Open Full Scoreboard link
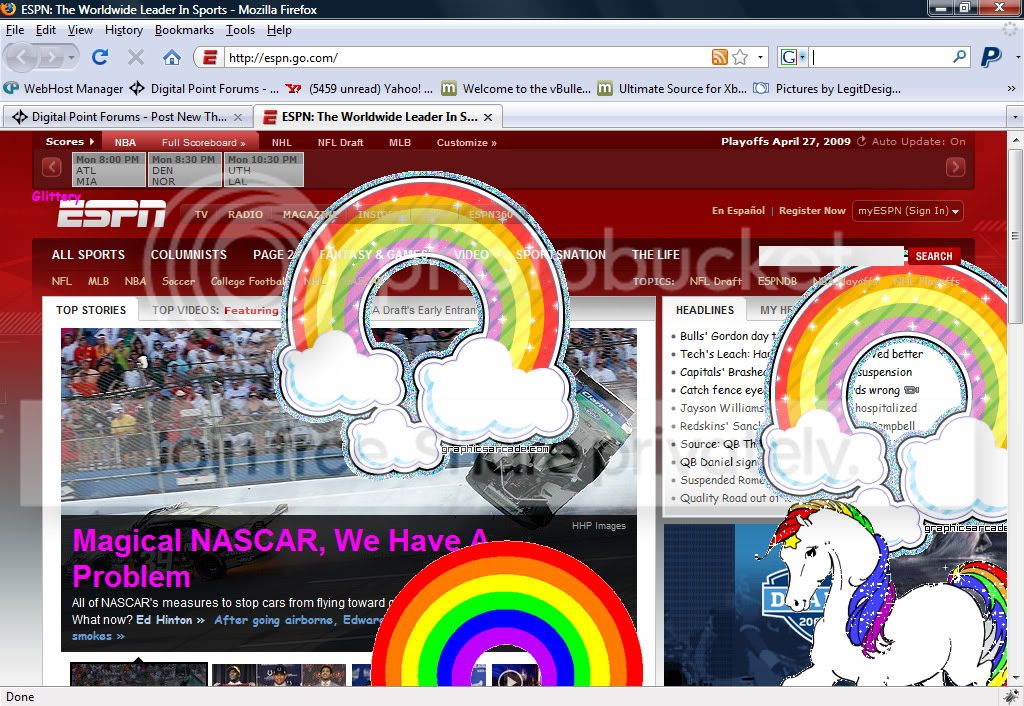 pos(204,142)
